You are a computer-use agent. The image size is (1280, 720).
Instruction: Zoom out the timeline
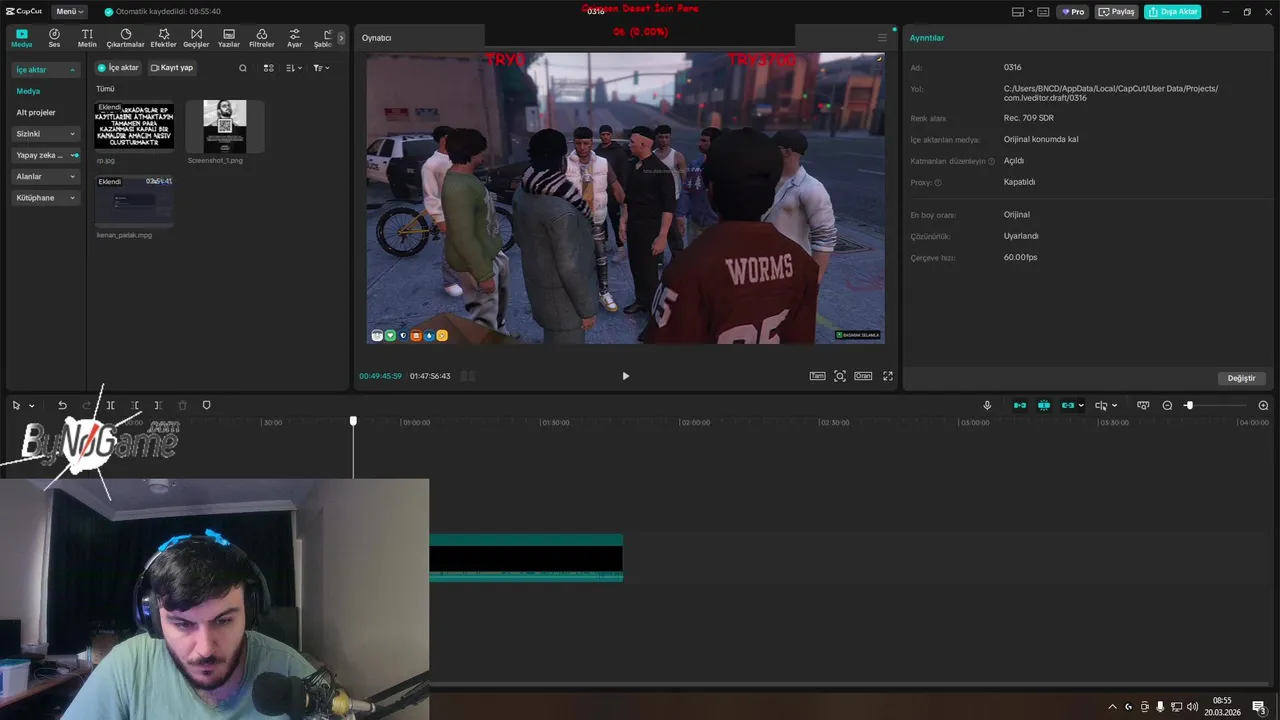[x=1167, y=405]
